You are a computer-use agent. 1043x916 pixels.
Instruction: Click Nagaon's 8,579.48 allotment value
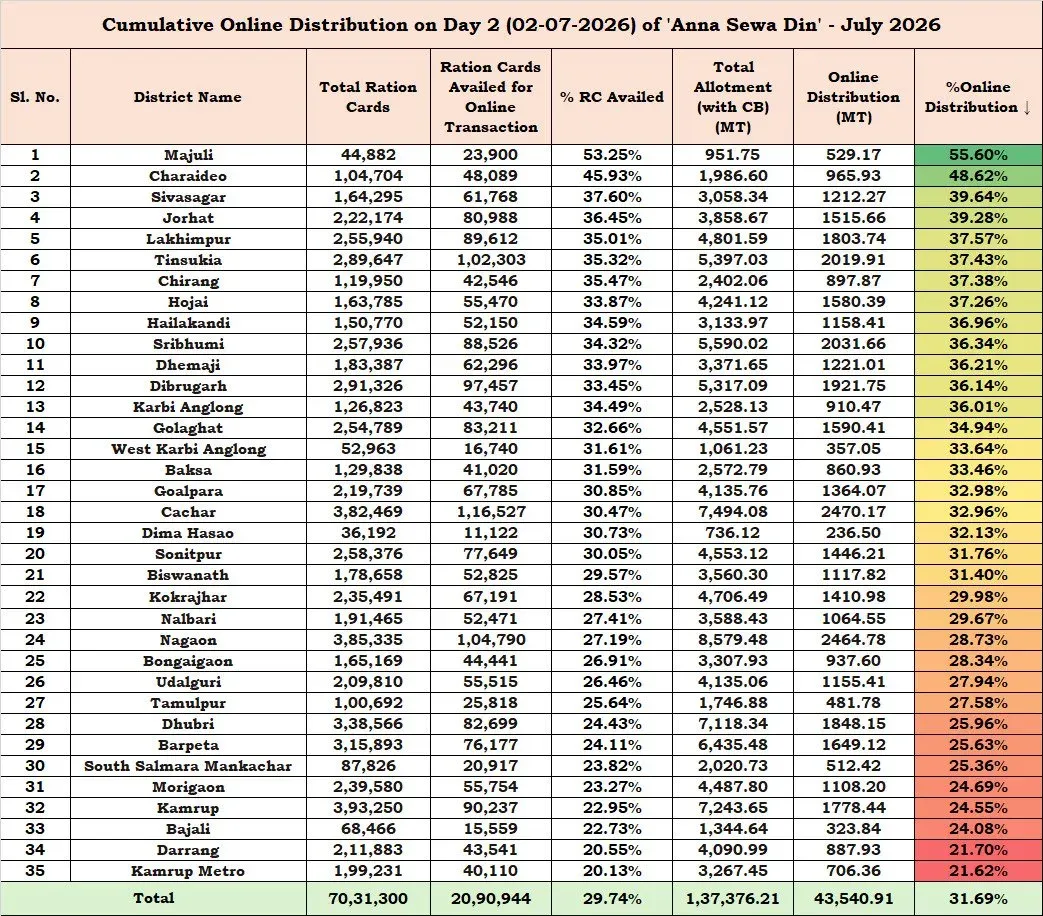[x=732, y=640]
